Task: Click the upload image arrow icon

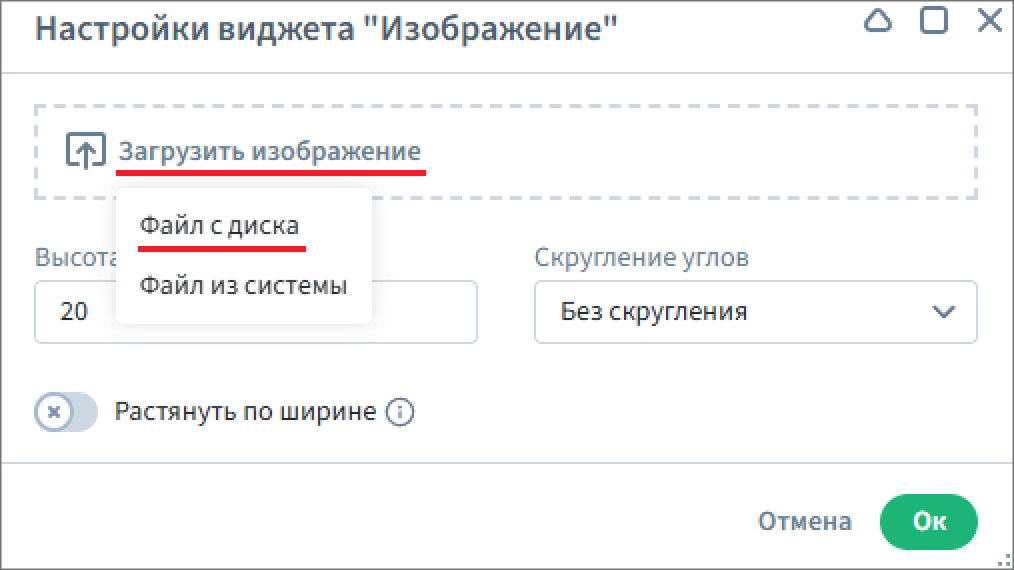Action: [85, 152]
